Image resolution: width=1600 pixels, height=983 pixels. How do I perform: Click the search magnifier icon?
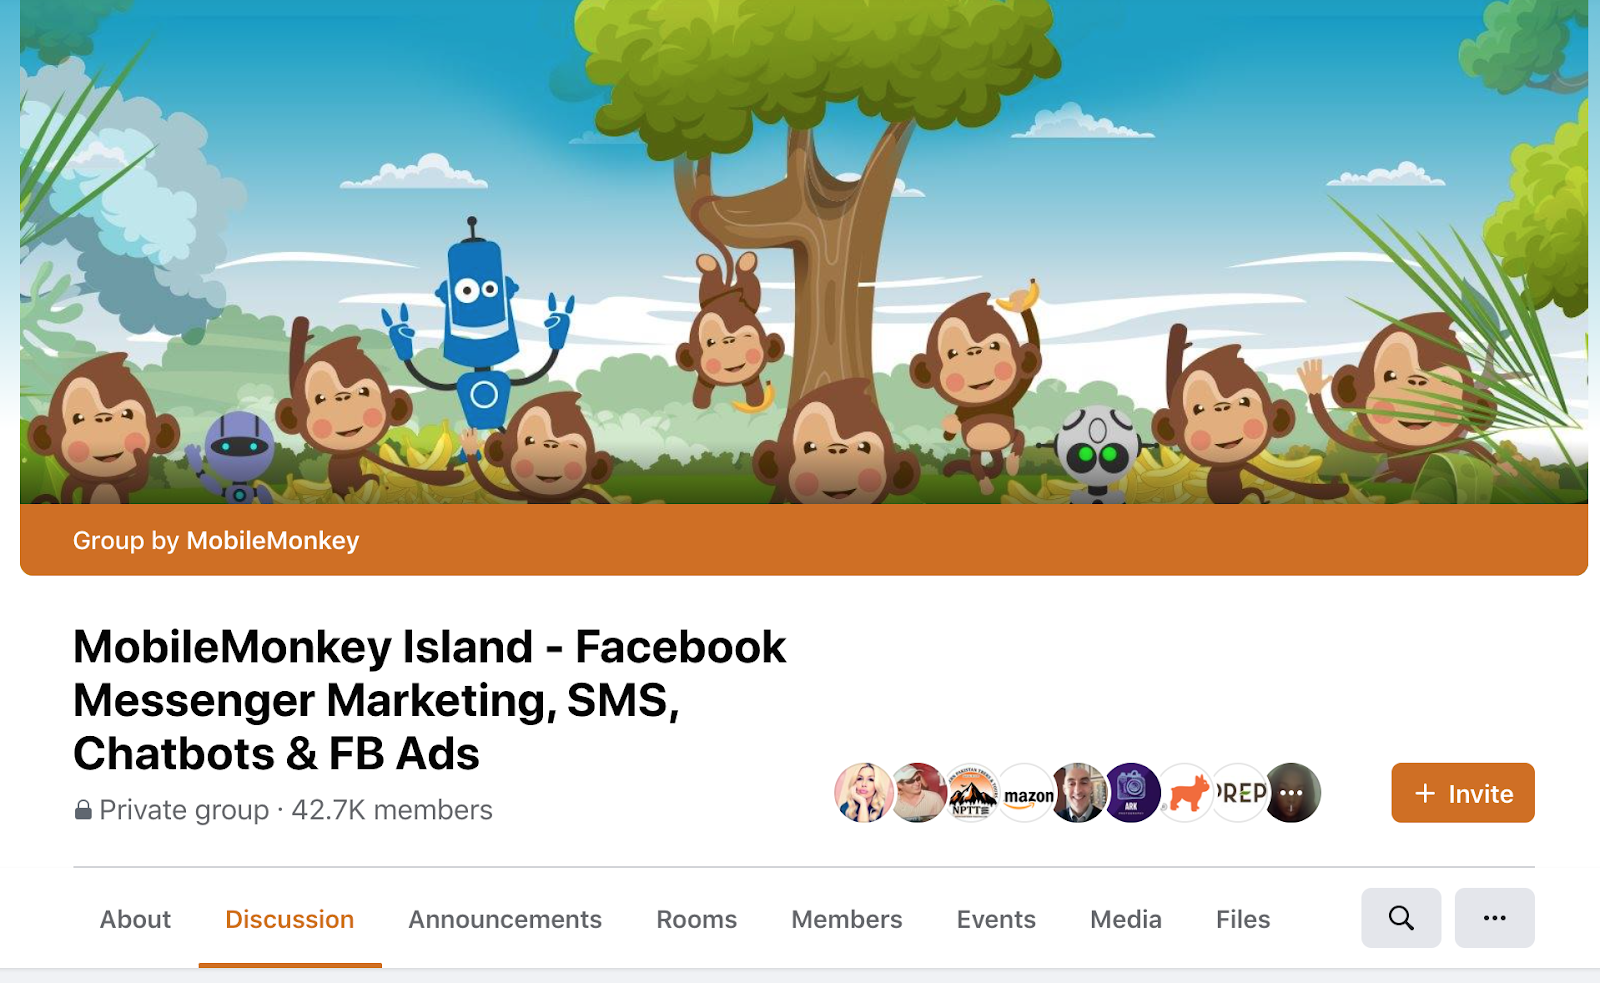tap(1401, 918)
